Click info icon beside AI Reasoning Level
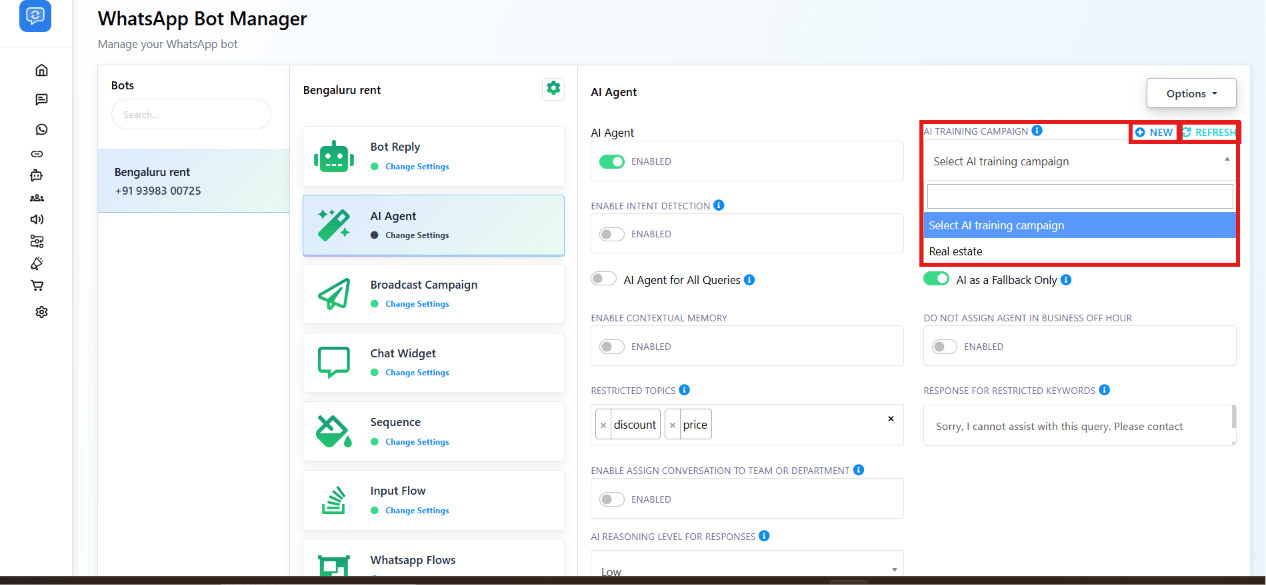The width and height of the screenshot is (1266, 585). coord(764,536)
